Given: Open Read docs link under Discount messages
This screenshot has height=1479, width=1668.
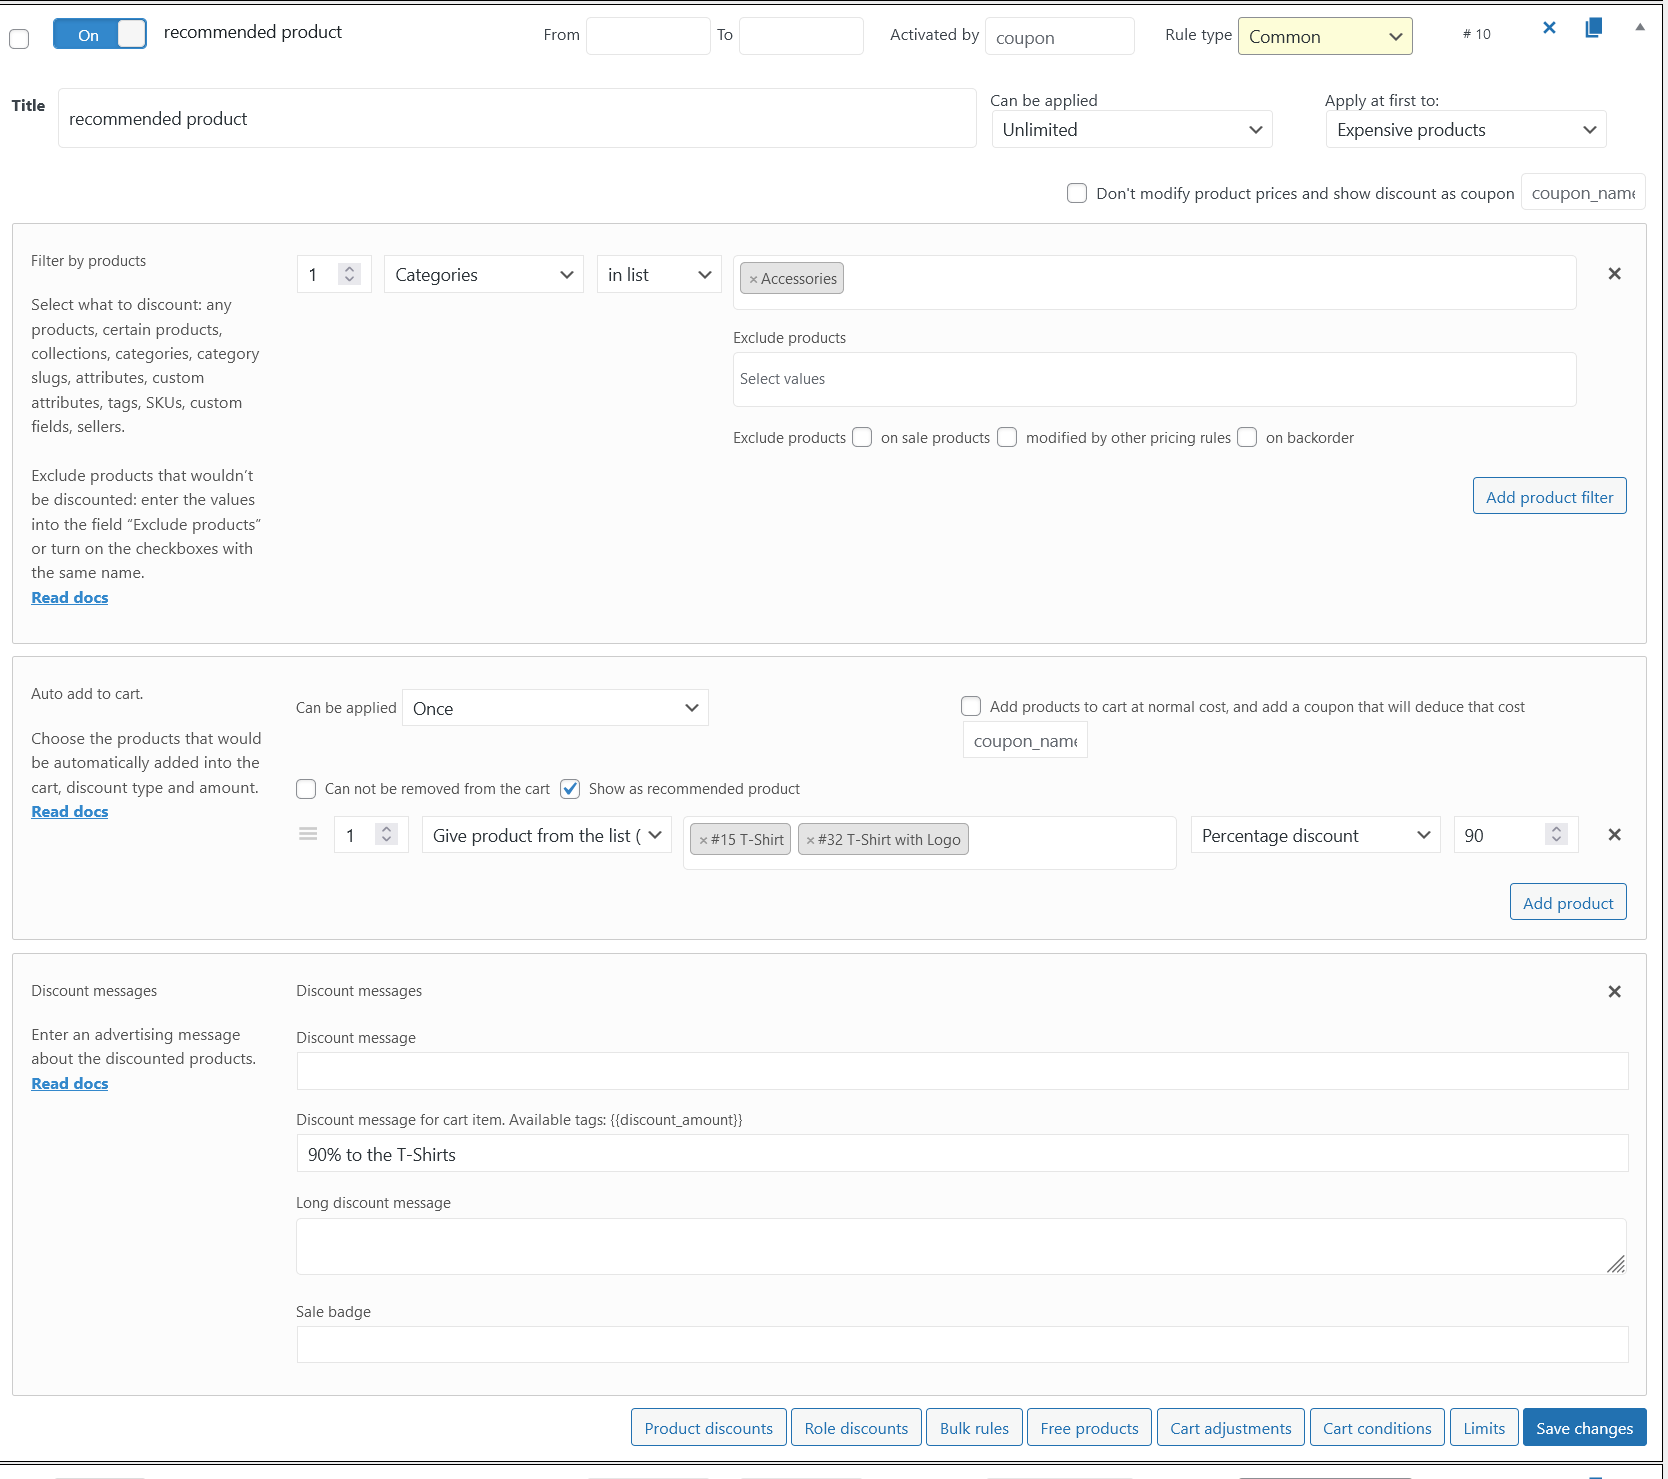Looking at the screenshot, I should [x=70, y=1083].
